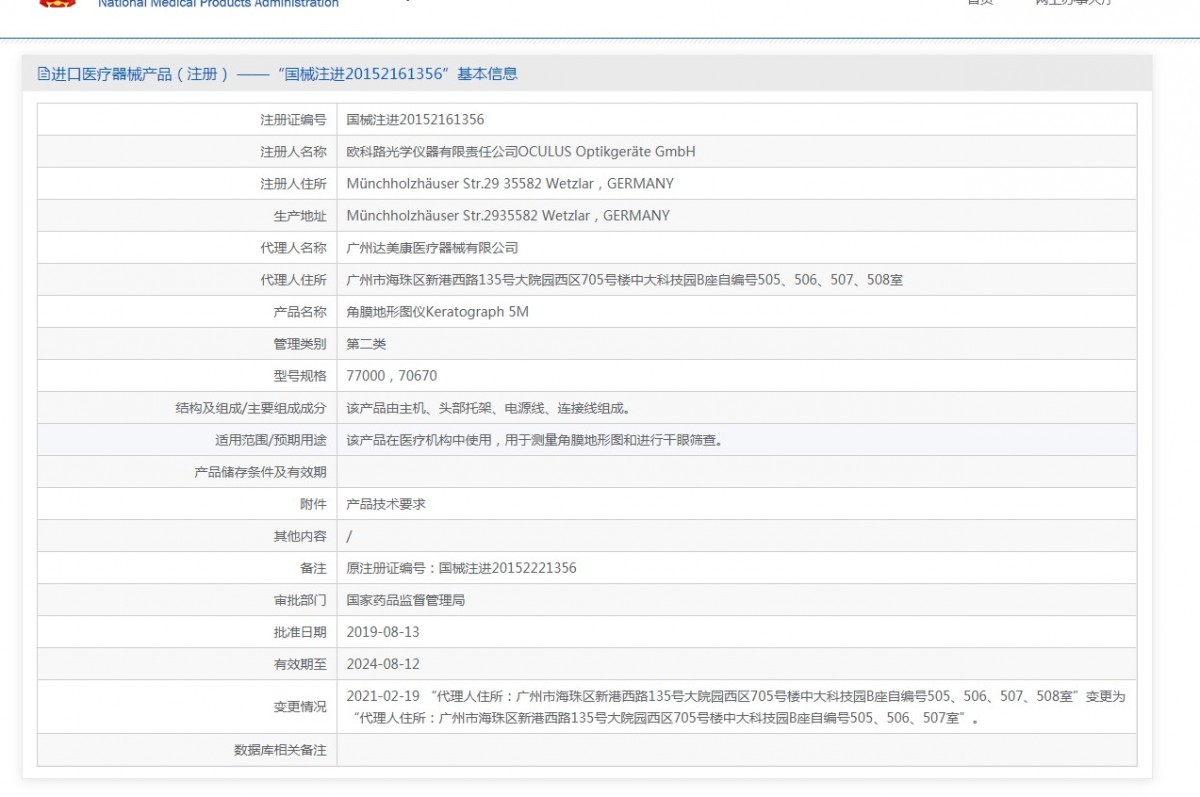Image resolution: width=1200 pixels, height=797 pixels.
Task: Click the agent name "广州达美康医疗器械有限公司"
Action: pyautogui.click(x=432, y=248)
